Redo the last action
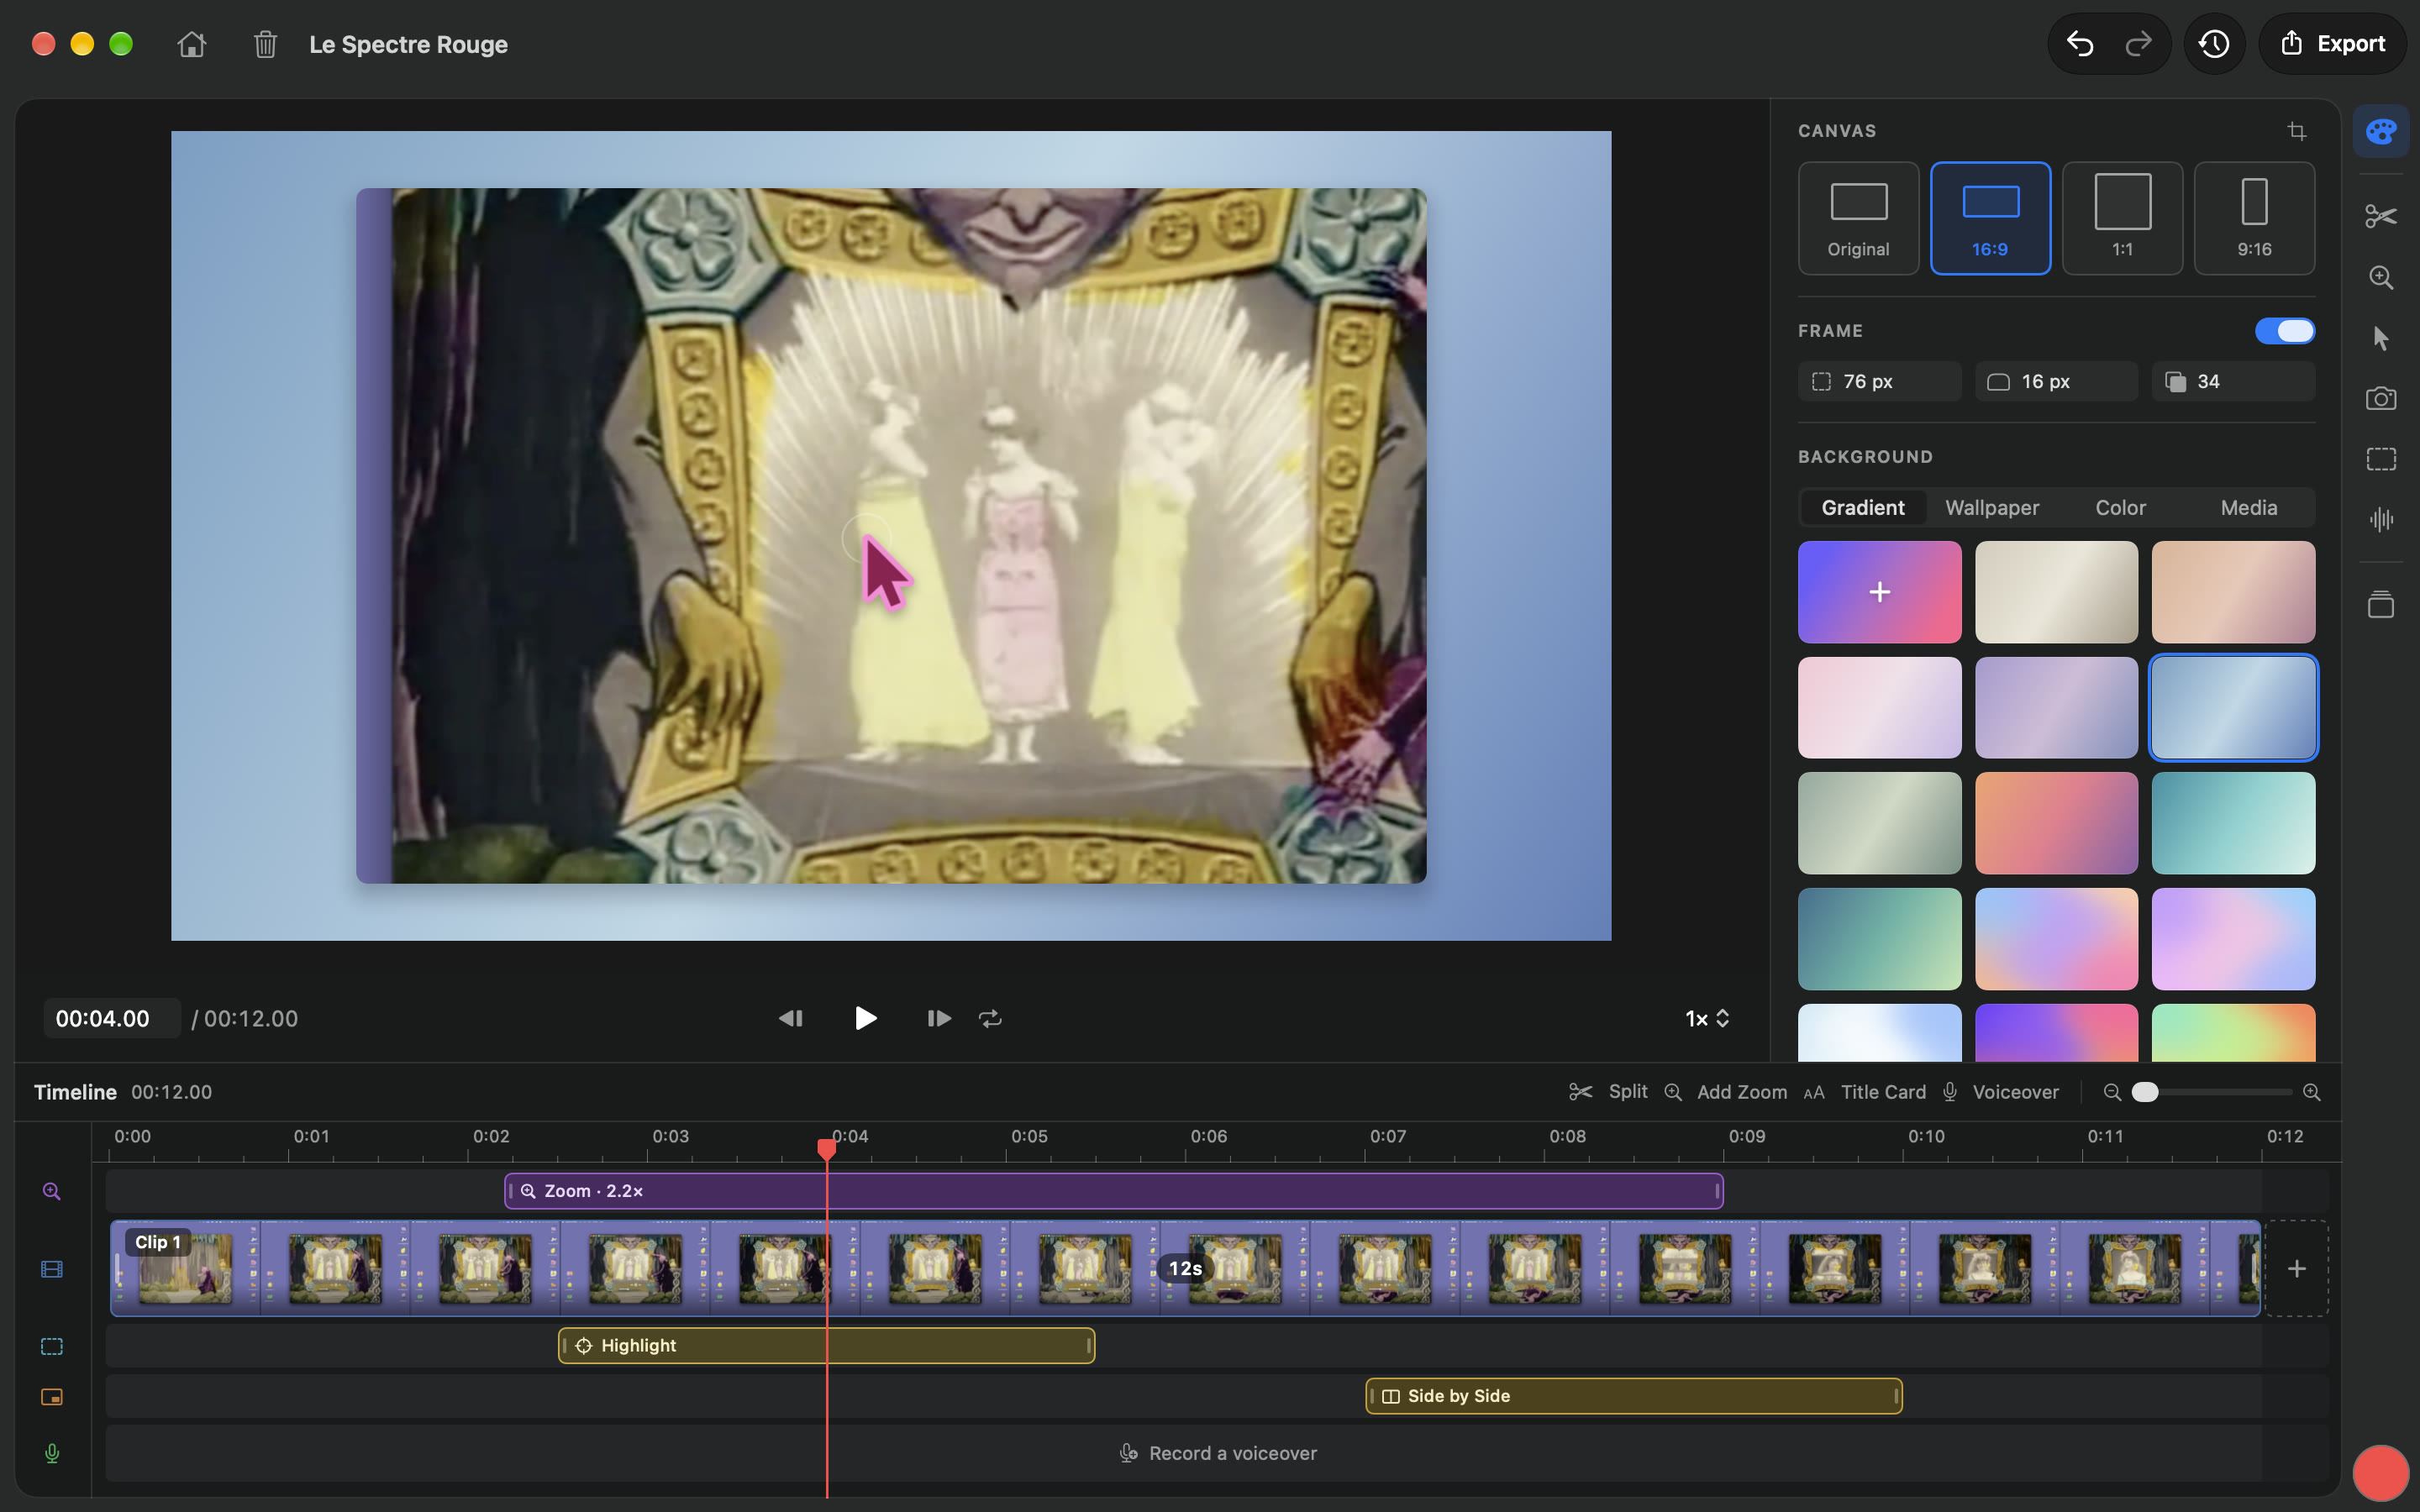 pyautogui.click(x=2138, y=44)
